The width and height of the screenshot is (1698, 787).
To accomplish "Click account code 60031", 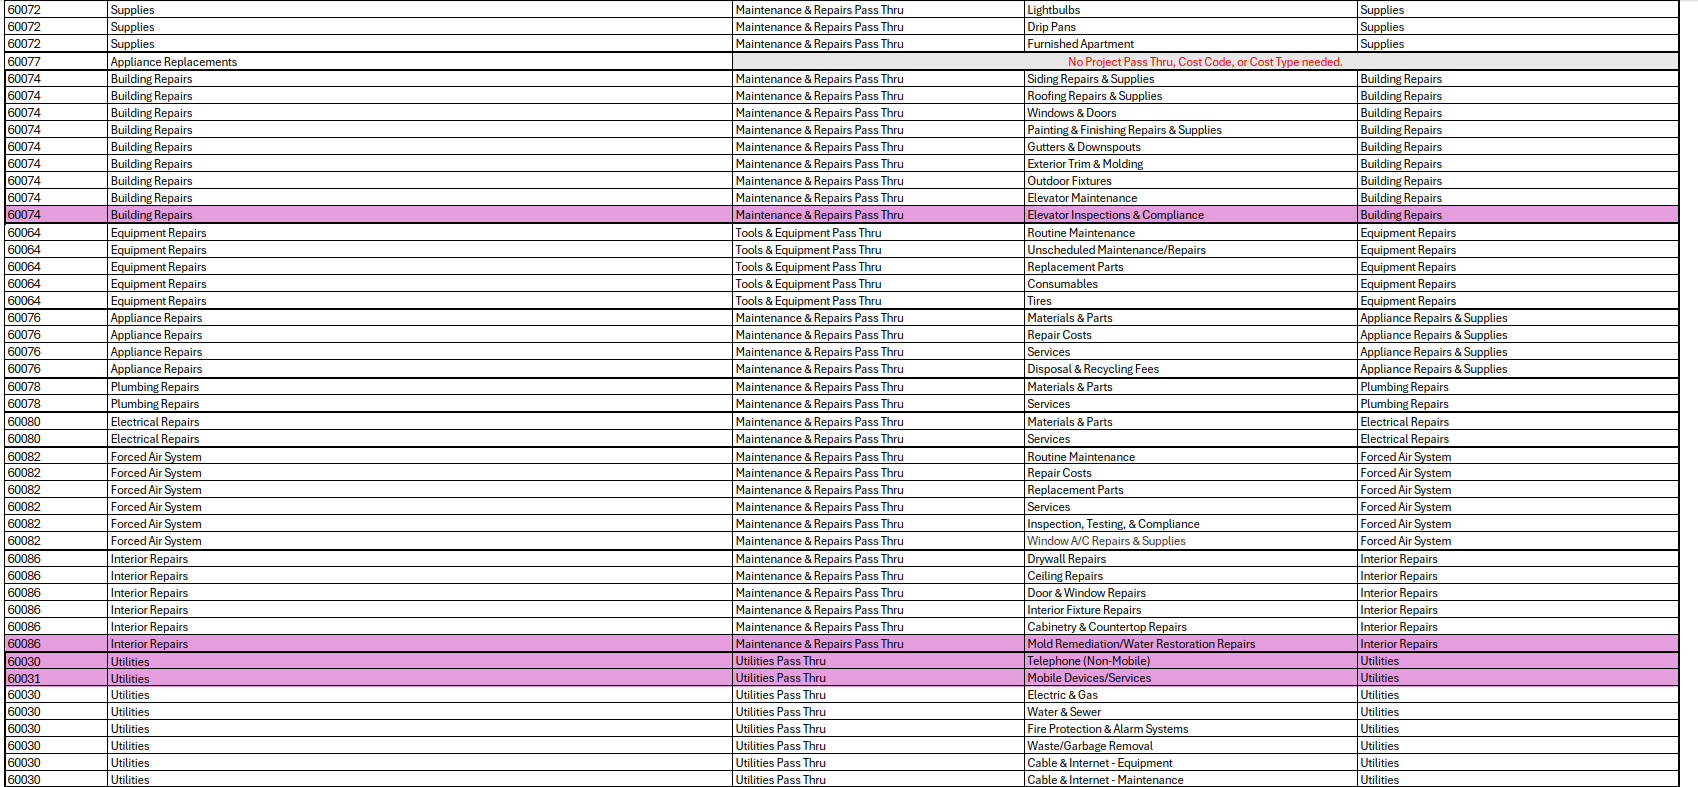I will (56, 678).
